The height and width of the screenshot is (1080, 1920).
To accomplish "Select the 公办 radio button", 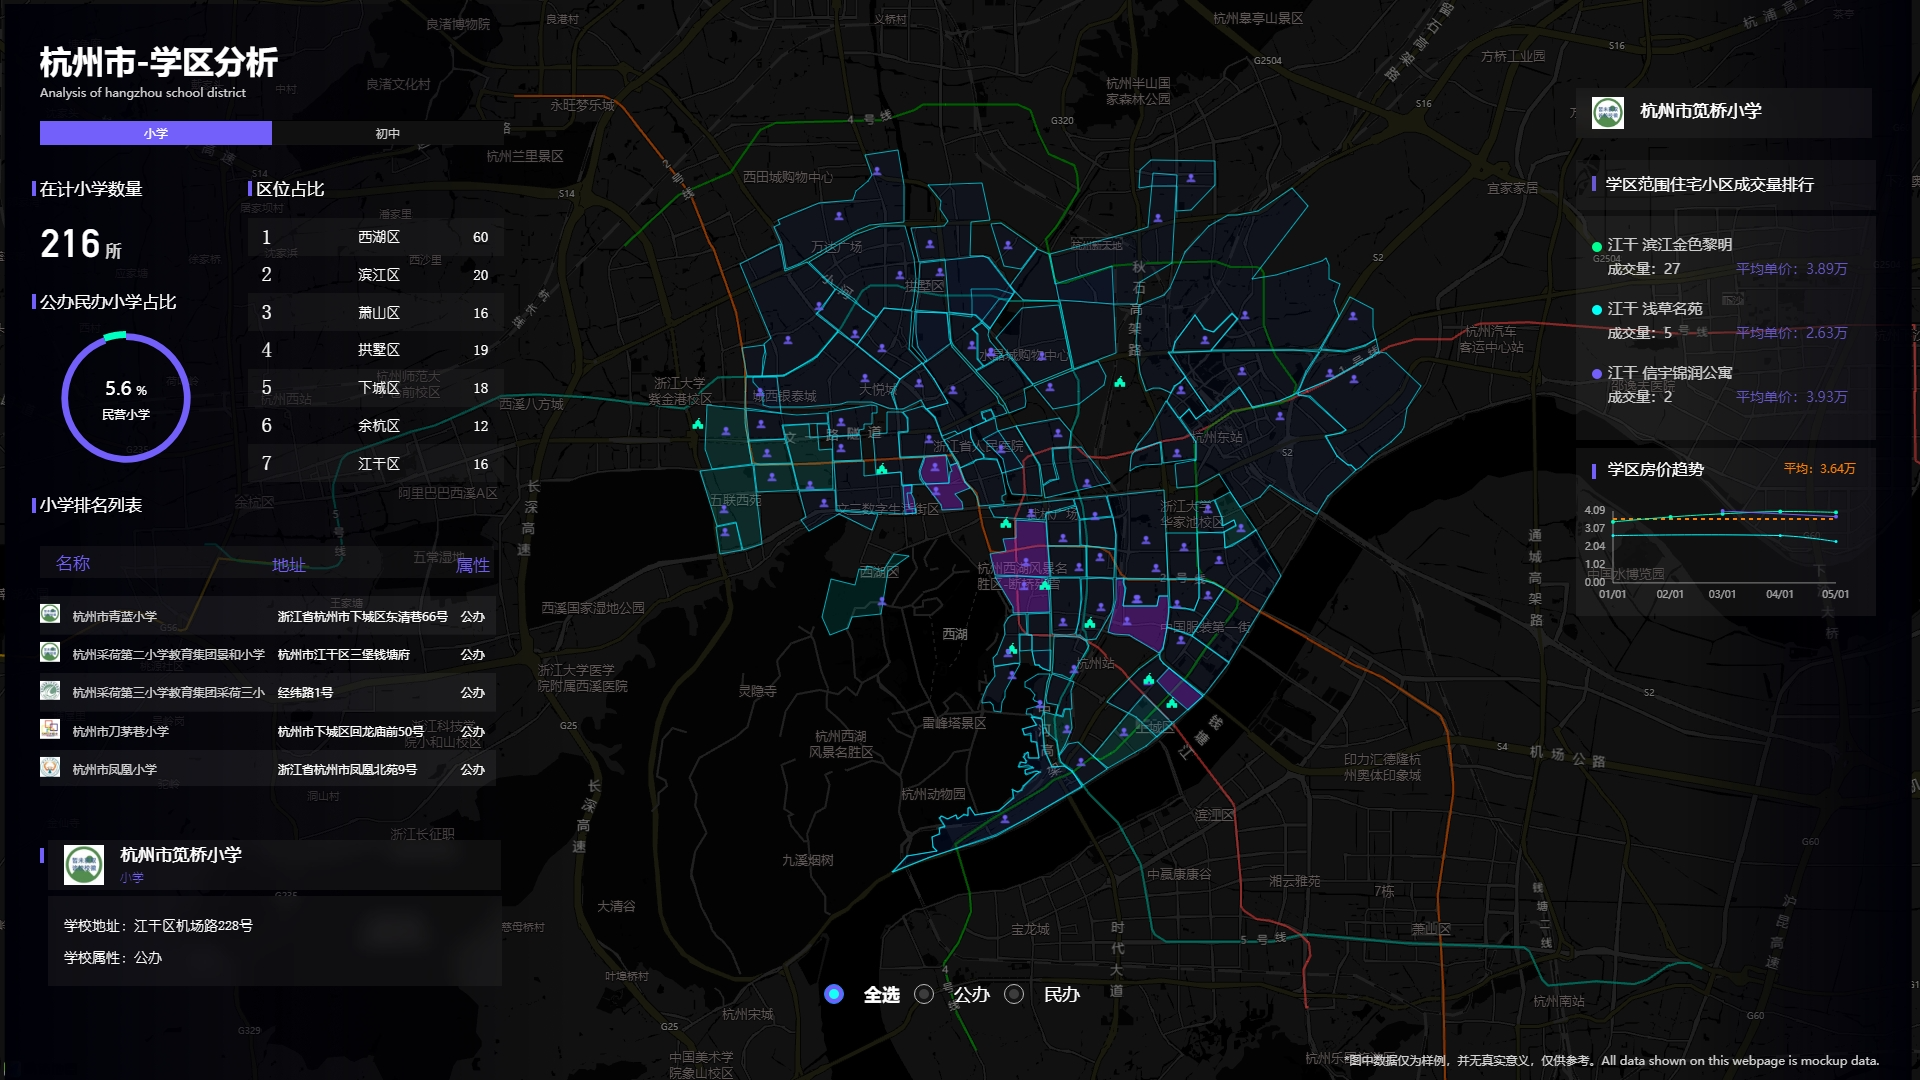I will pyautogui.click(x=924, y=994).
